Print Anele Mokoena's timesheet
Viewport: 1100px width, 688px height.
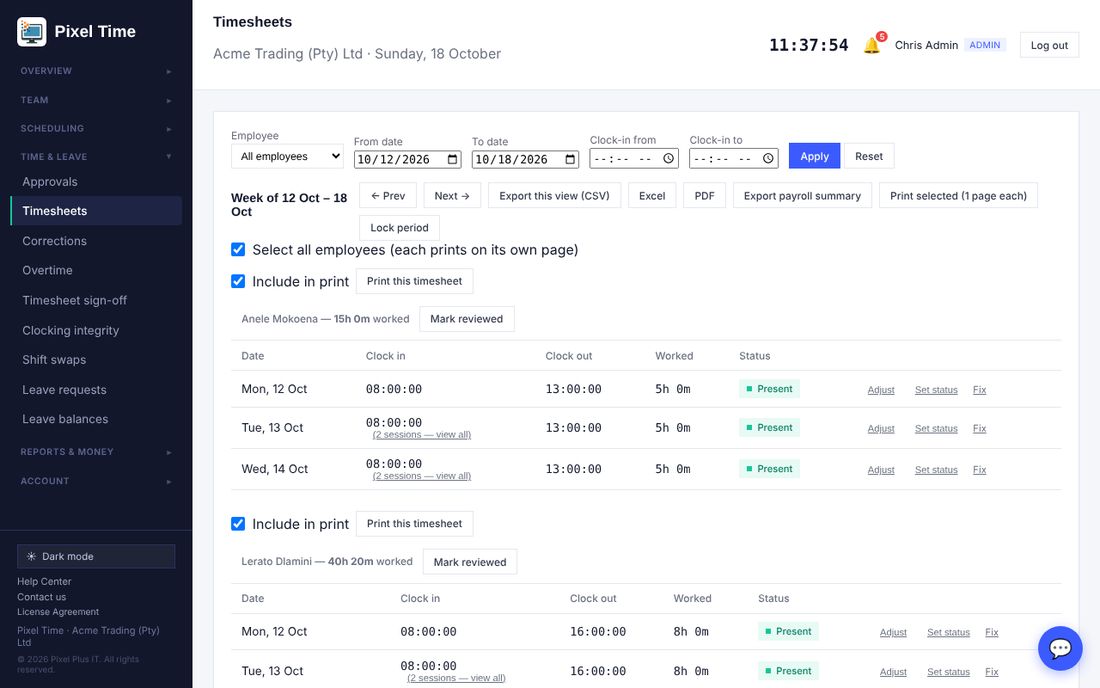(x=415, y=281)
